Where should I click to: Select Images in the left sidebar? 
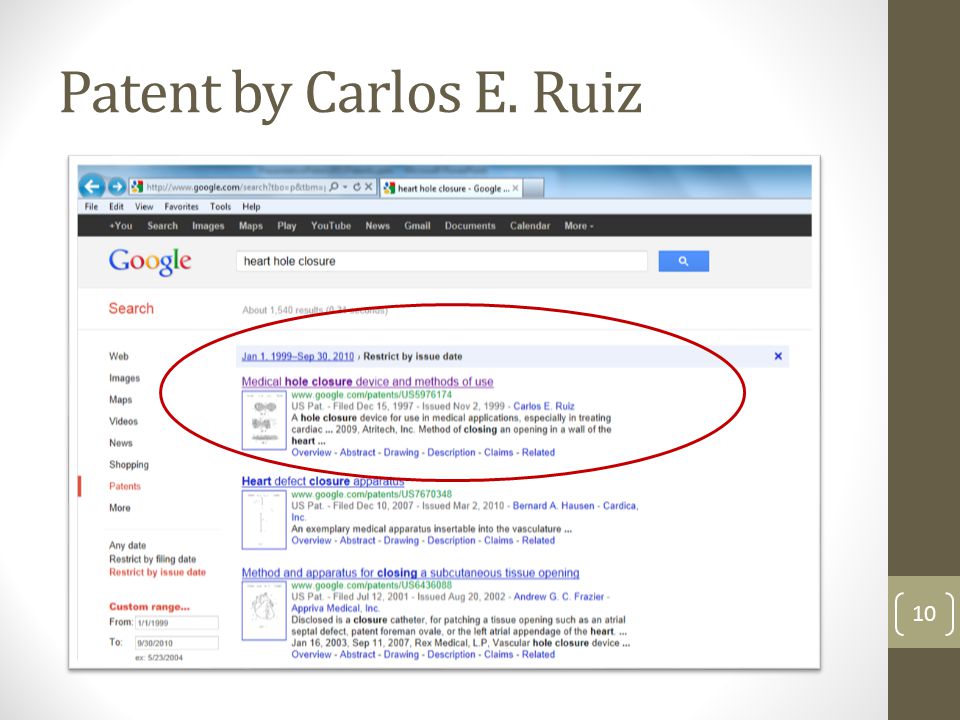[124, 378]
